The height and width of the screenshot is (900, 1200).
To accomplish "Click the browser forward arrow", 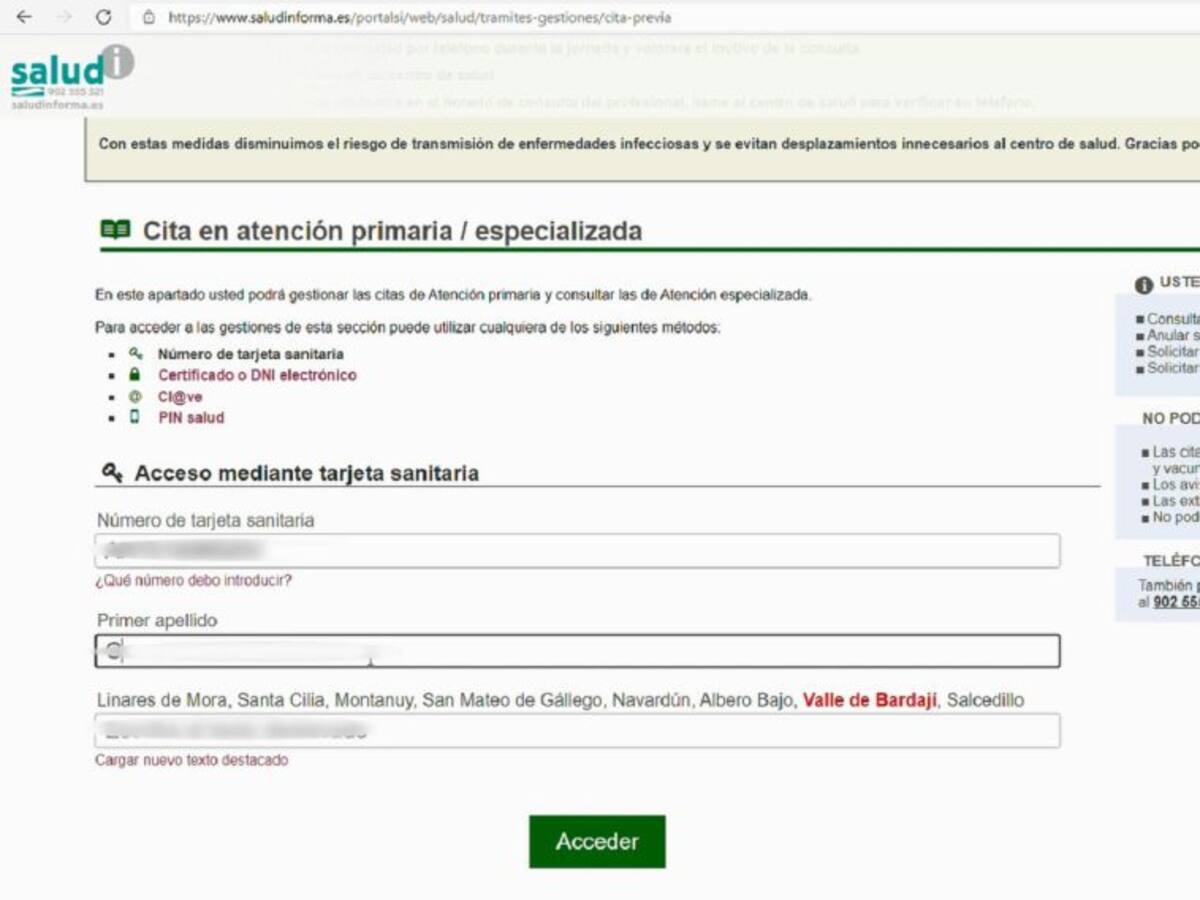I will (x=64, y=17).
